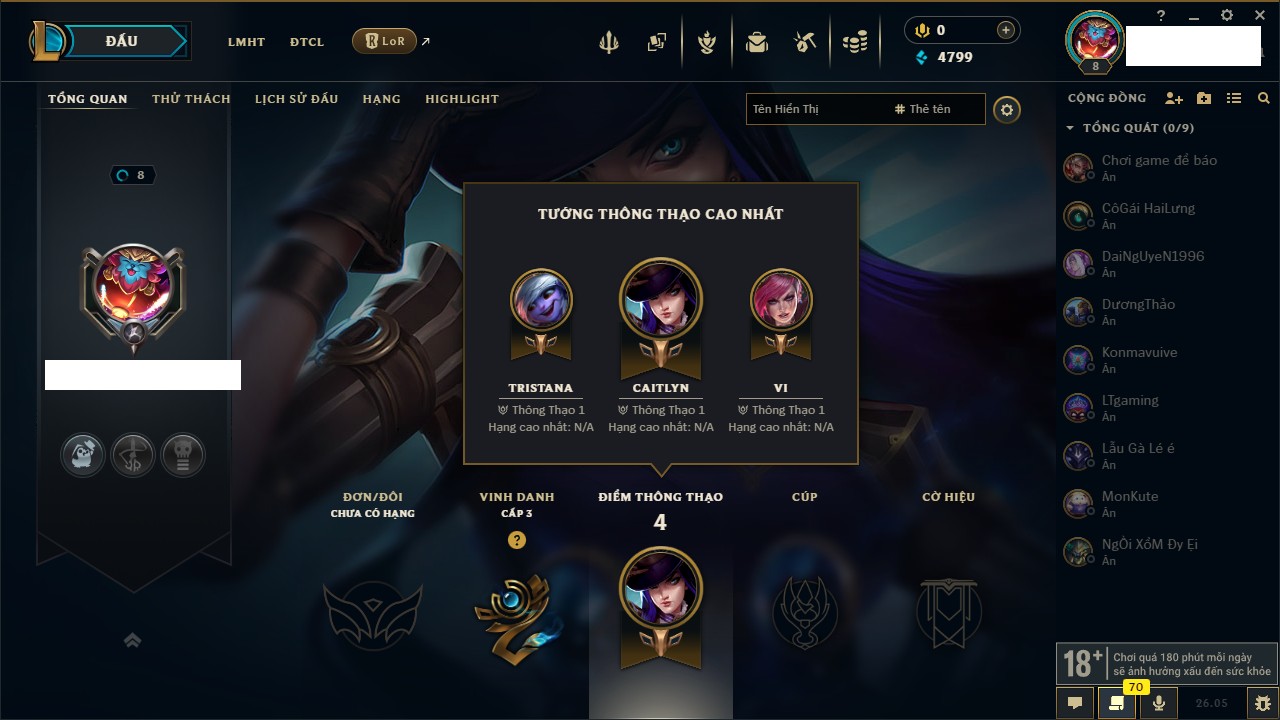
Task: Open the LỊCH SỬ ĐẤU tab
Action: 296,99
